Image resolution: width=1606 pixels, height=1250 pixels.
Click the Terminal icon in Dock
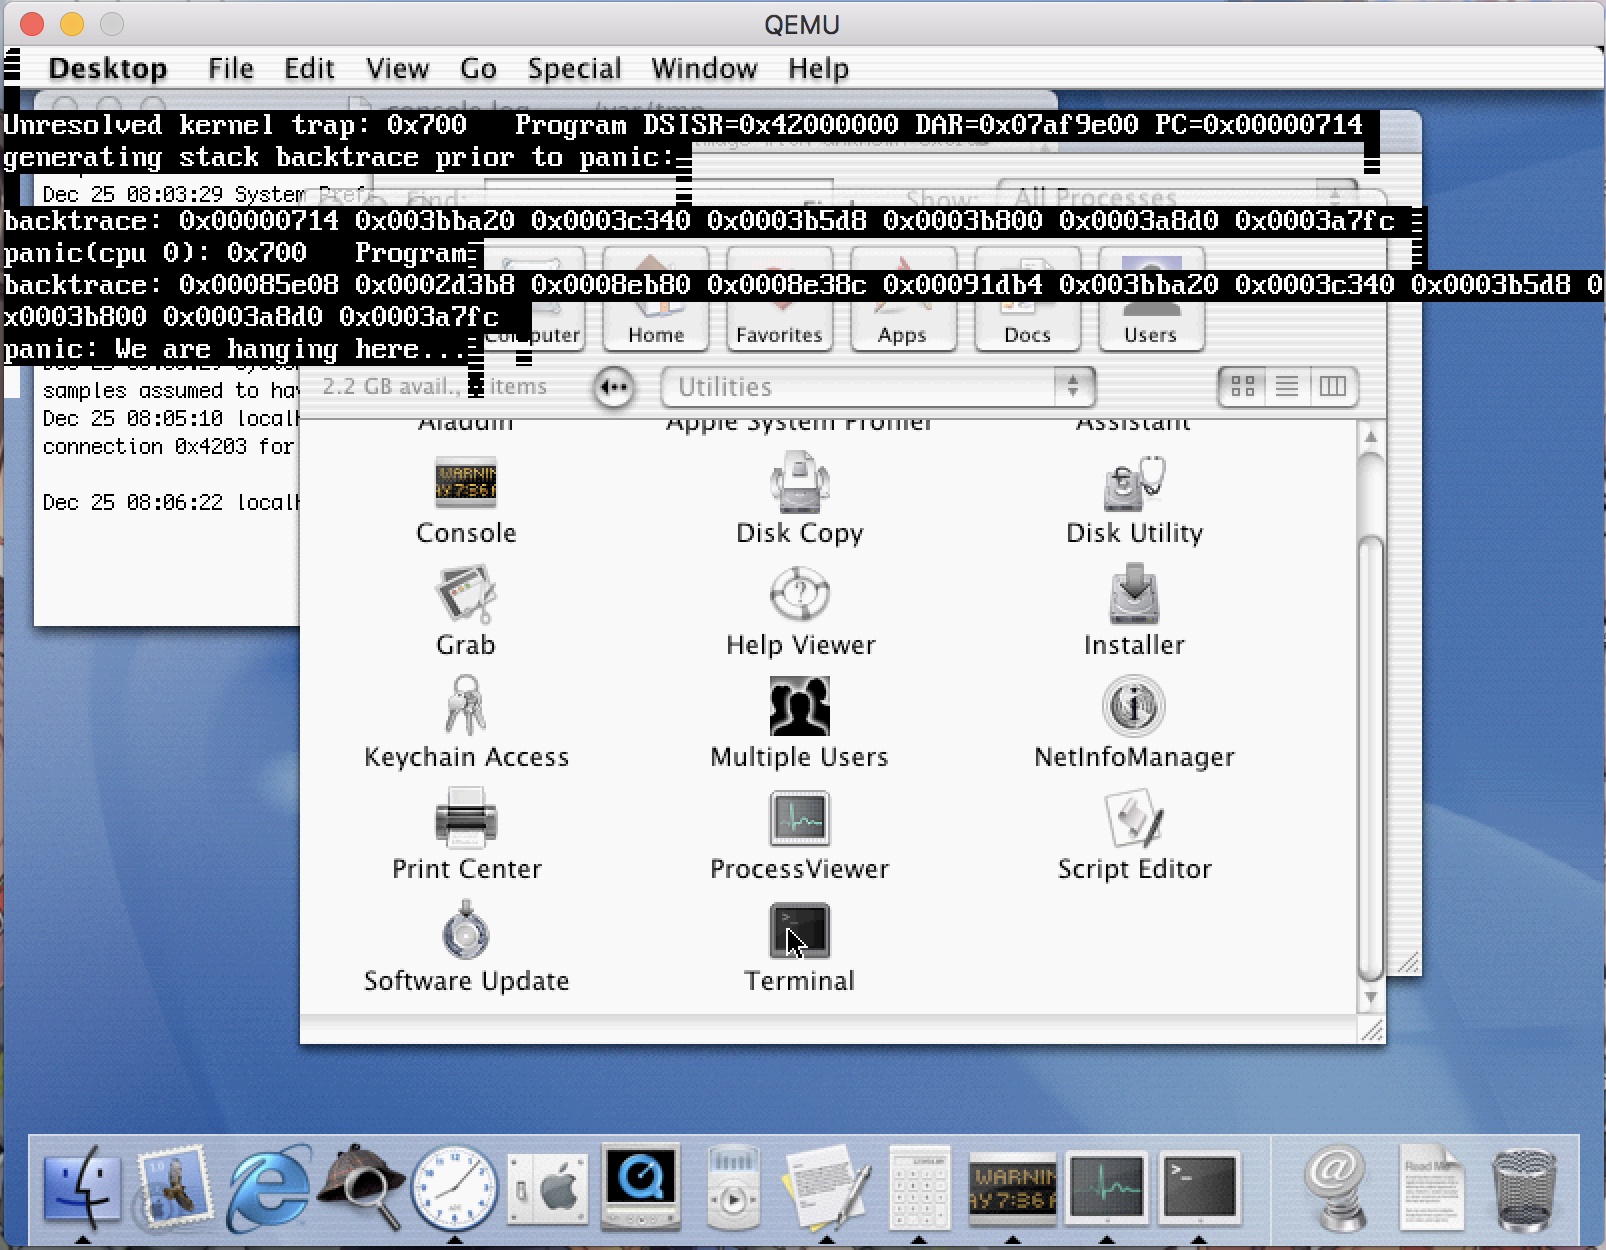pos(1199,1188)
